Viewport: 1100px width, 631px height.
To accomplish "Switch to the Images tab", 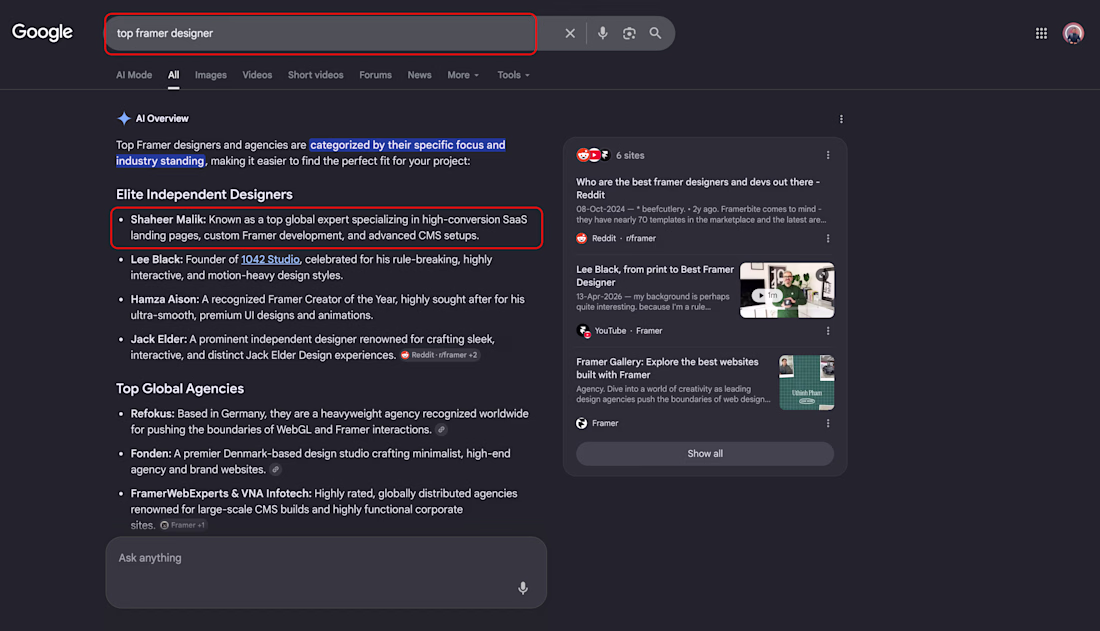I will [210, 75].
